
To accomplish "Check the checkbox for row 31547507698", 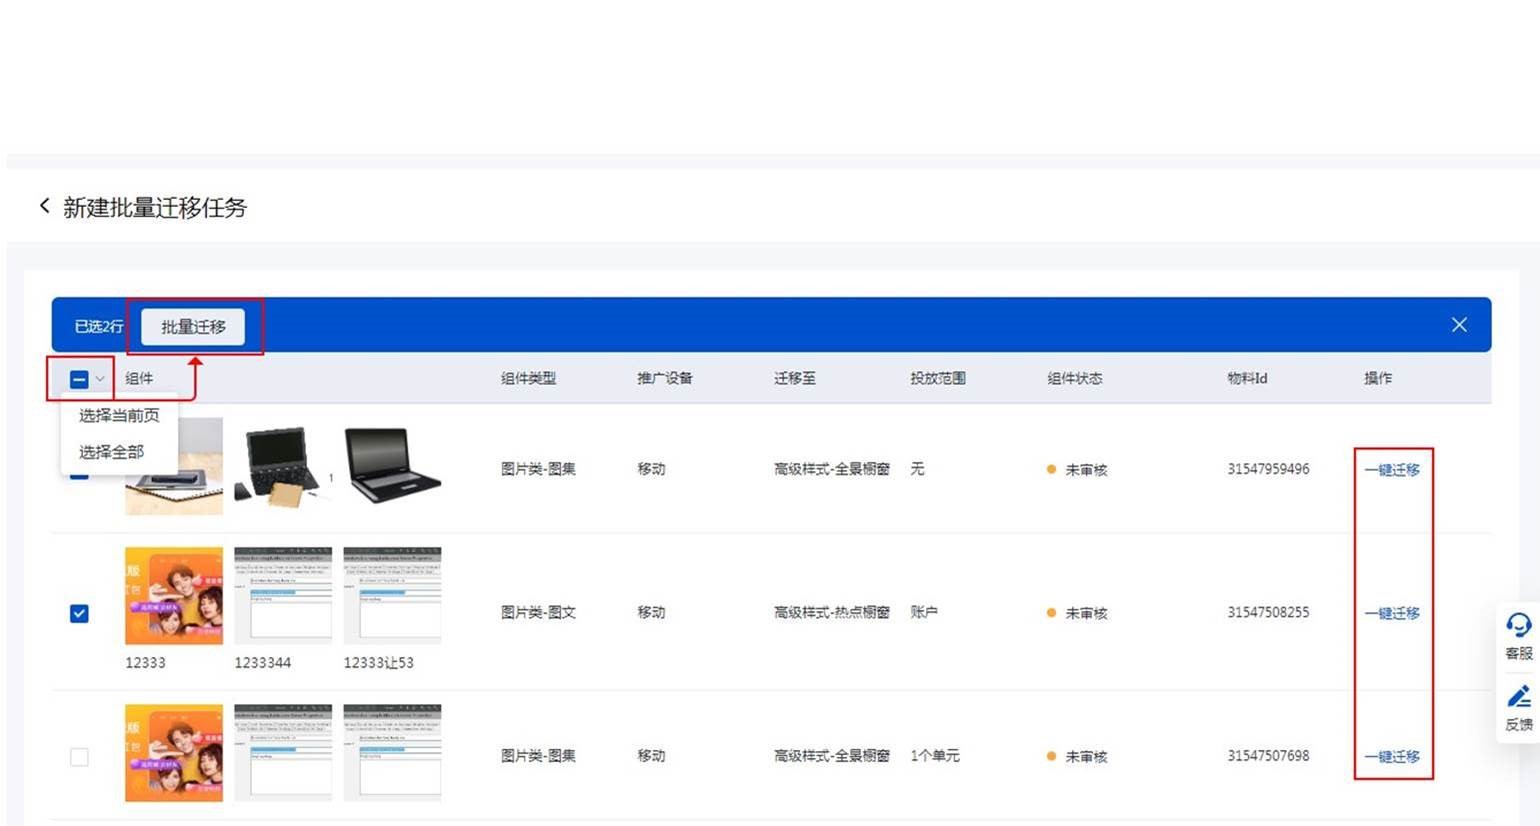I will (x=79, y=757).
